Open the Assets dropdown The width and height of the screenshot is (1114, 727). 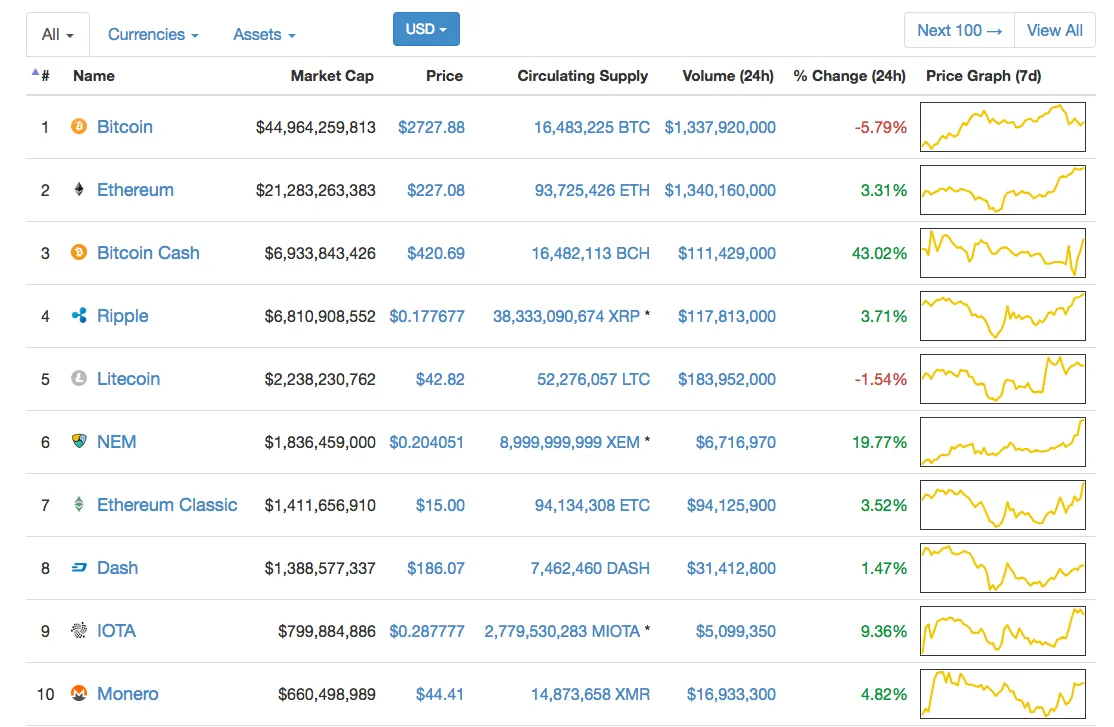tap(264, 34)
